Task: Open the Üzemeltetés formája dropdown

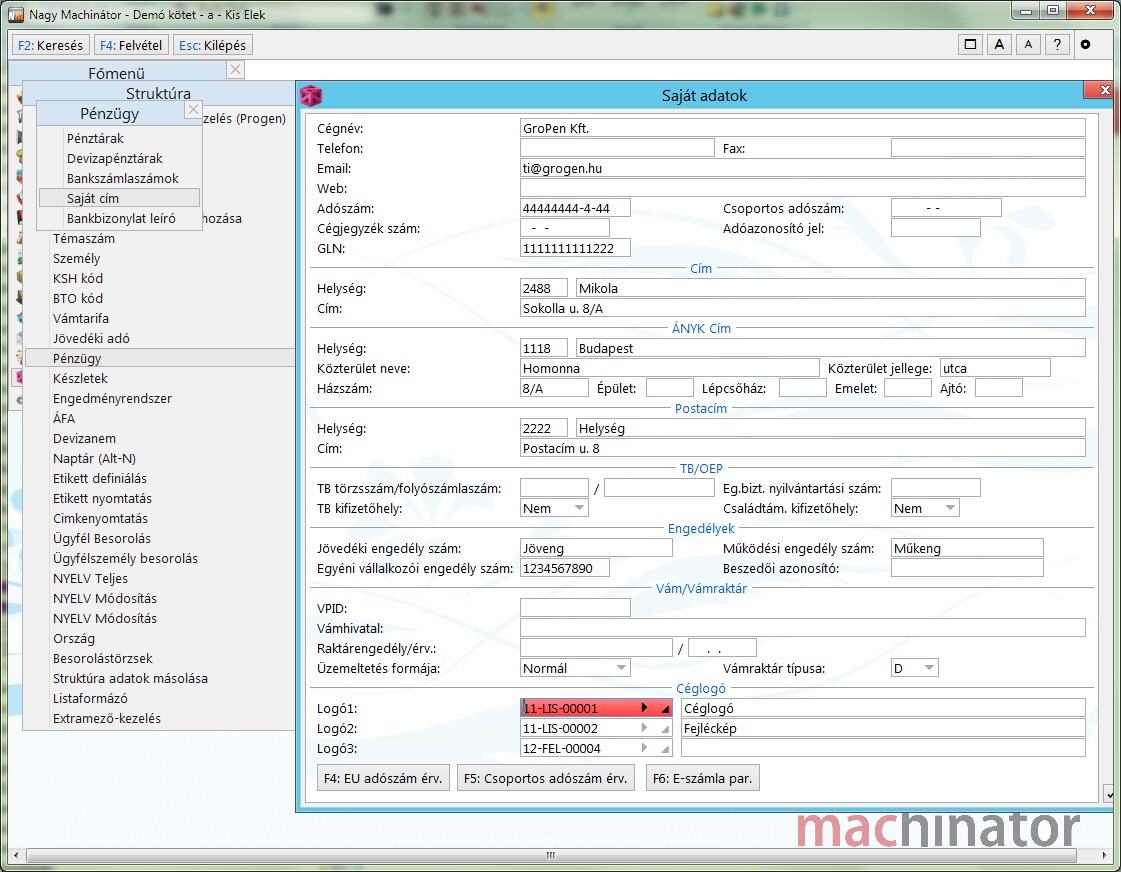Action: tap(621, 668)
